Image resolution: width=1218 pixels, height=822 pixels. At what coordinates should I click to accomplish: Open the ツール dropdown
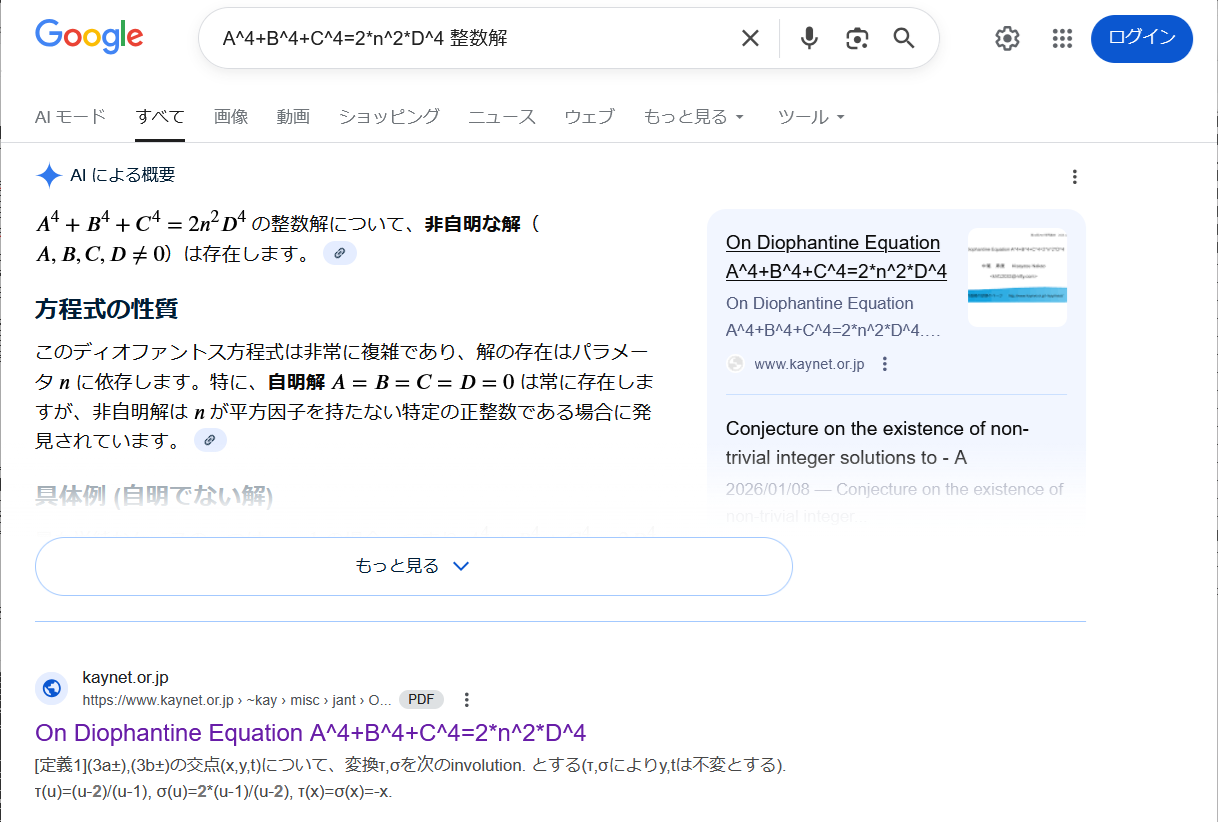[x=811, y=117]
